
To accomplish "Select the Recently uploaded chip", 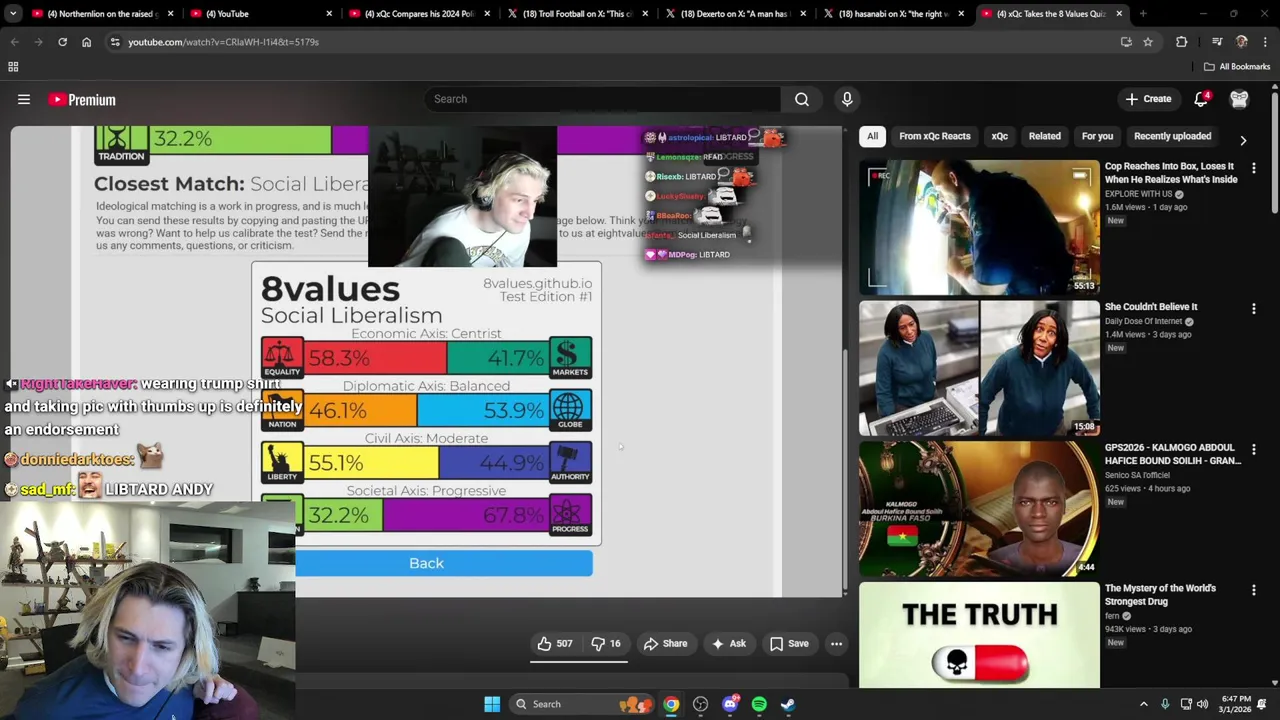I will tap(1172, 136).
